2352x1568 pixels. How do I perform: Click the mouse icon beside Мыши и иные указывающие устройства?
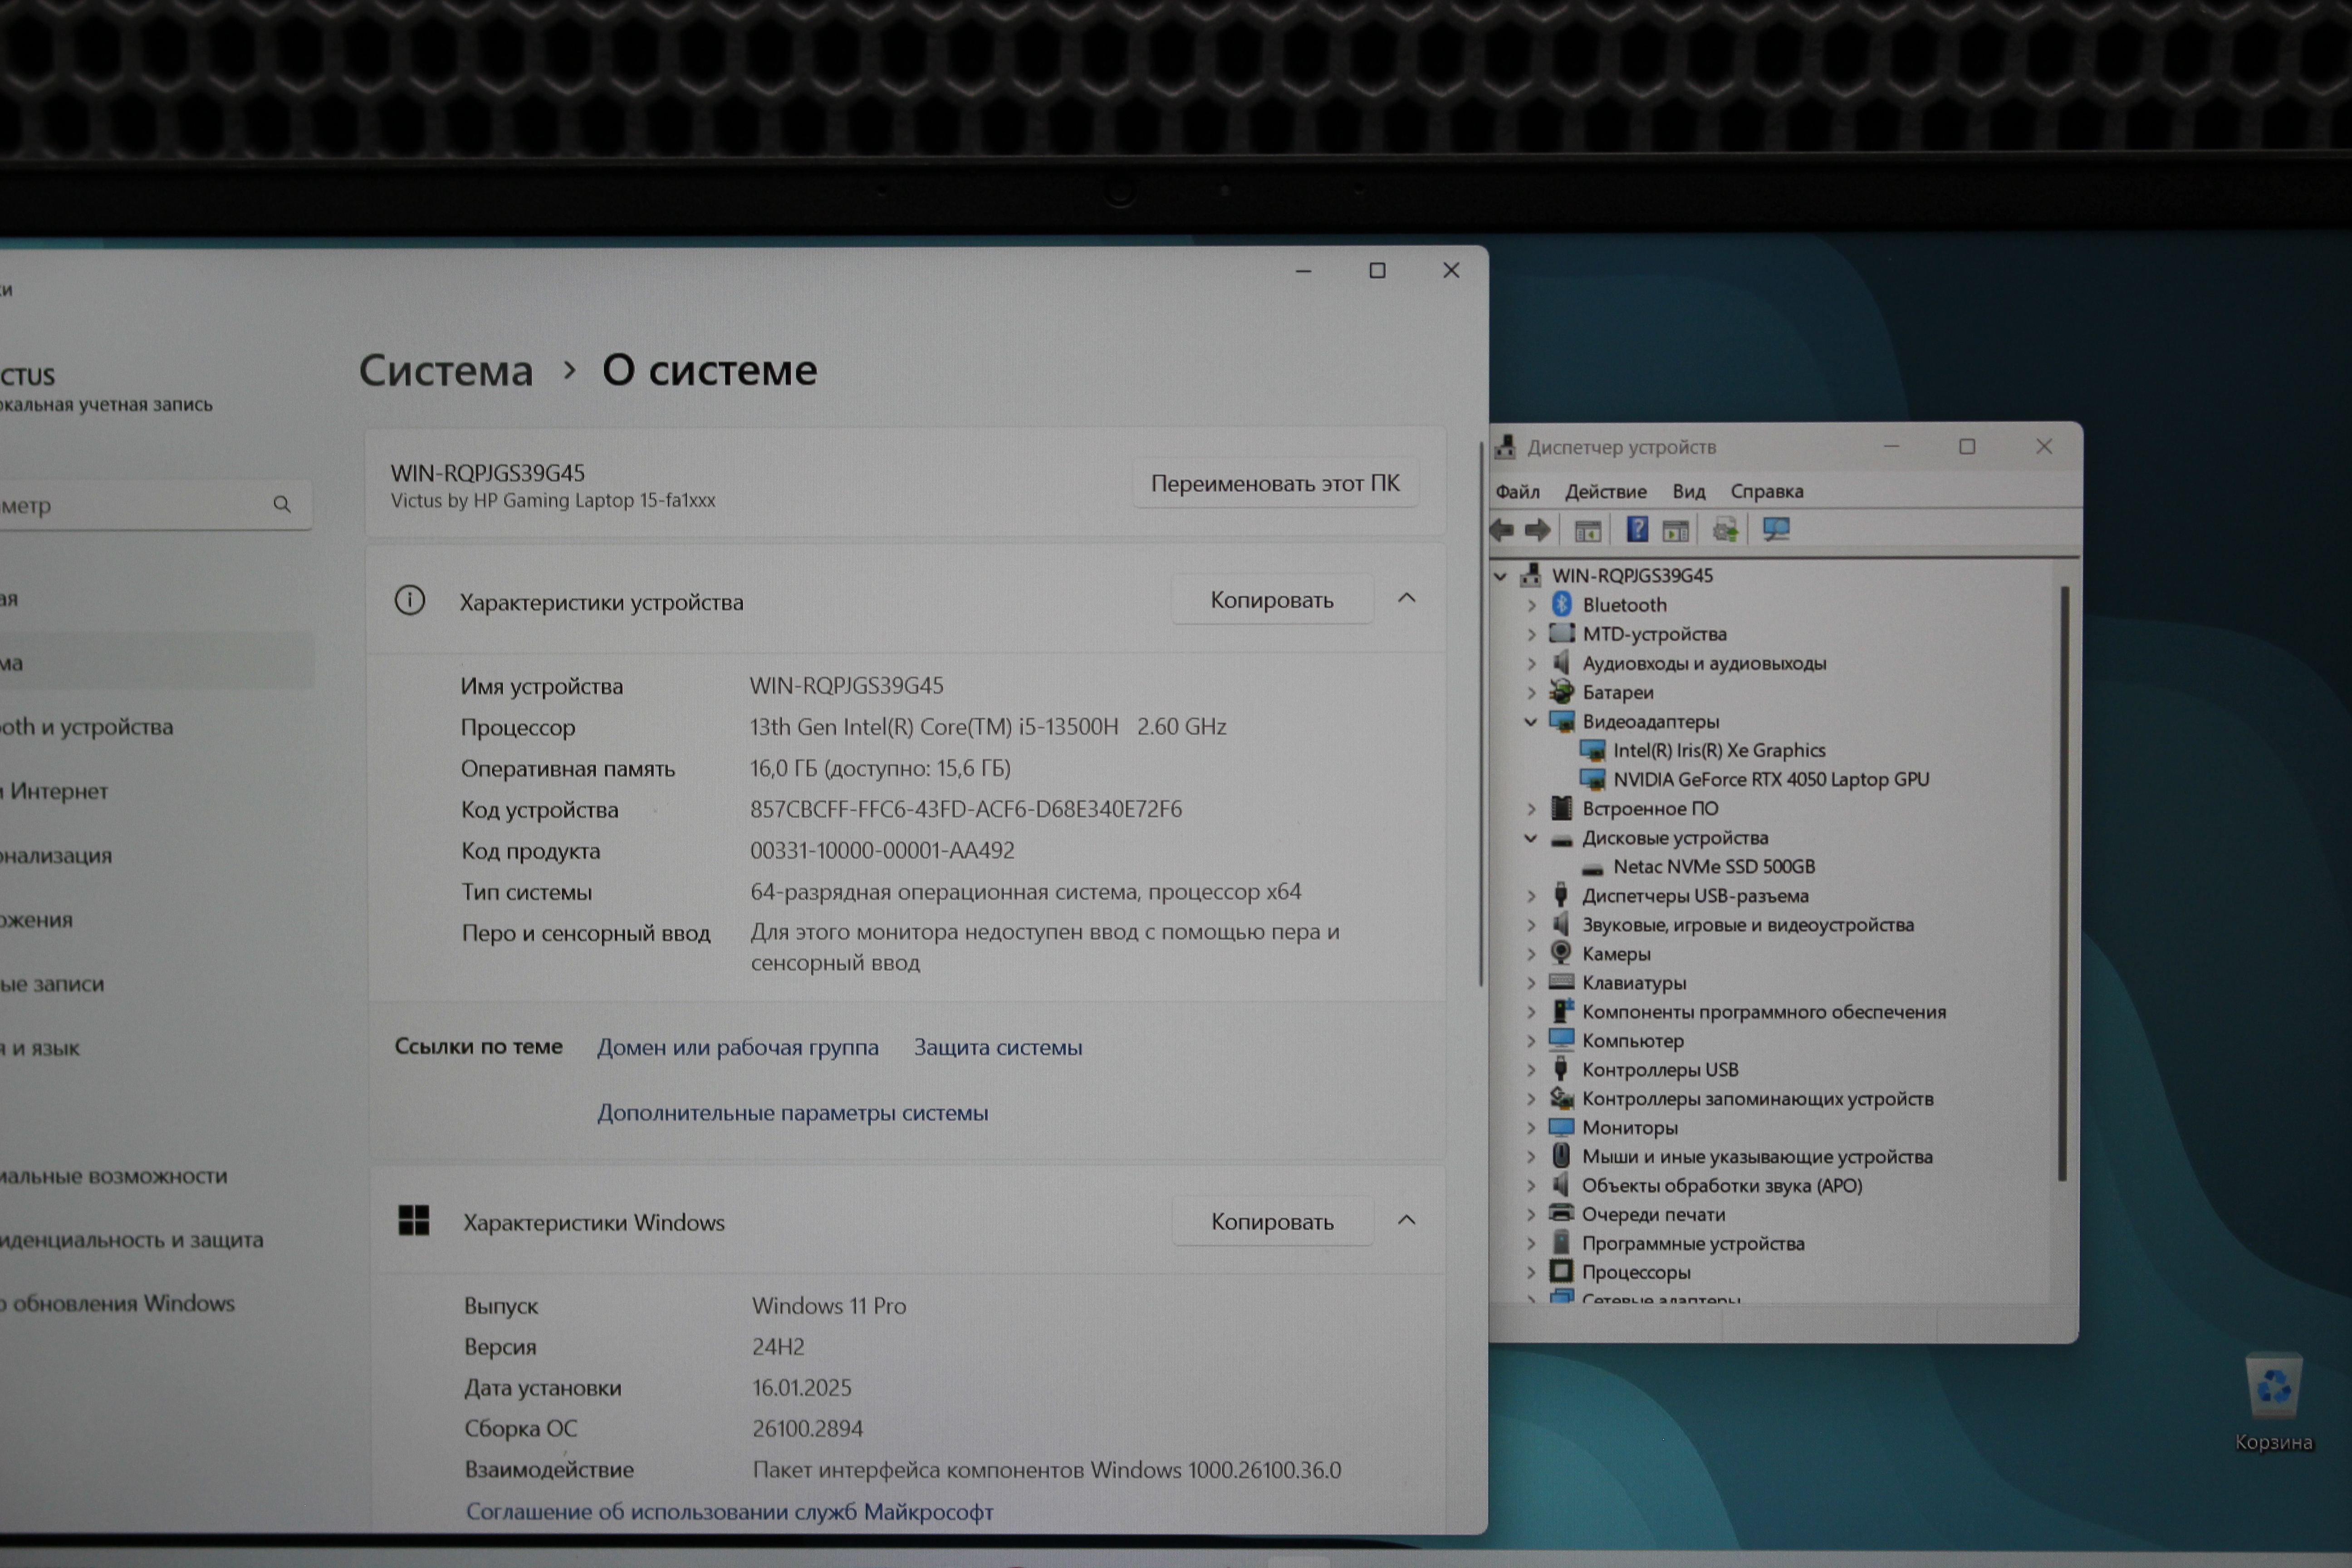click(x=1561, y=1156)
